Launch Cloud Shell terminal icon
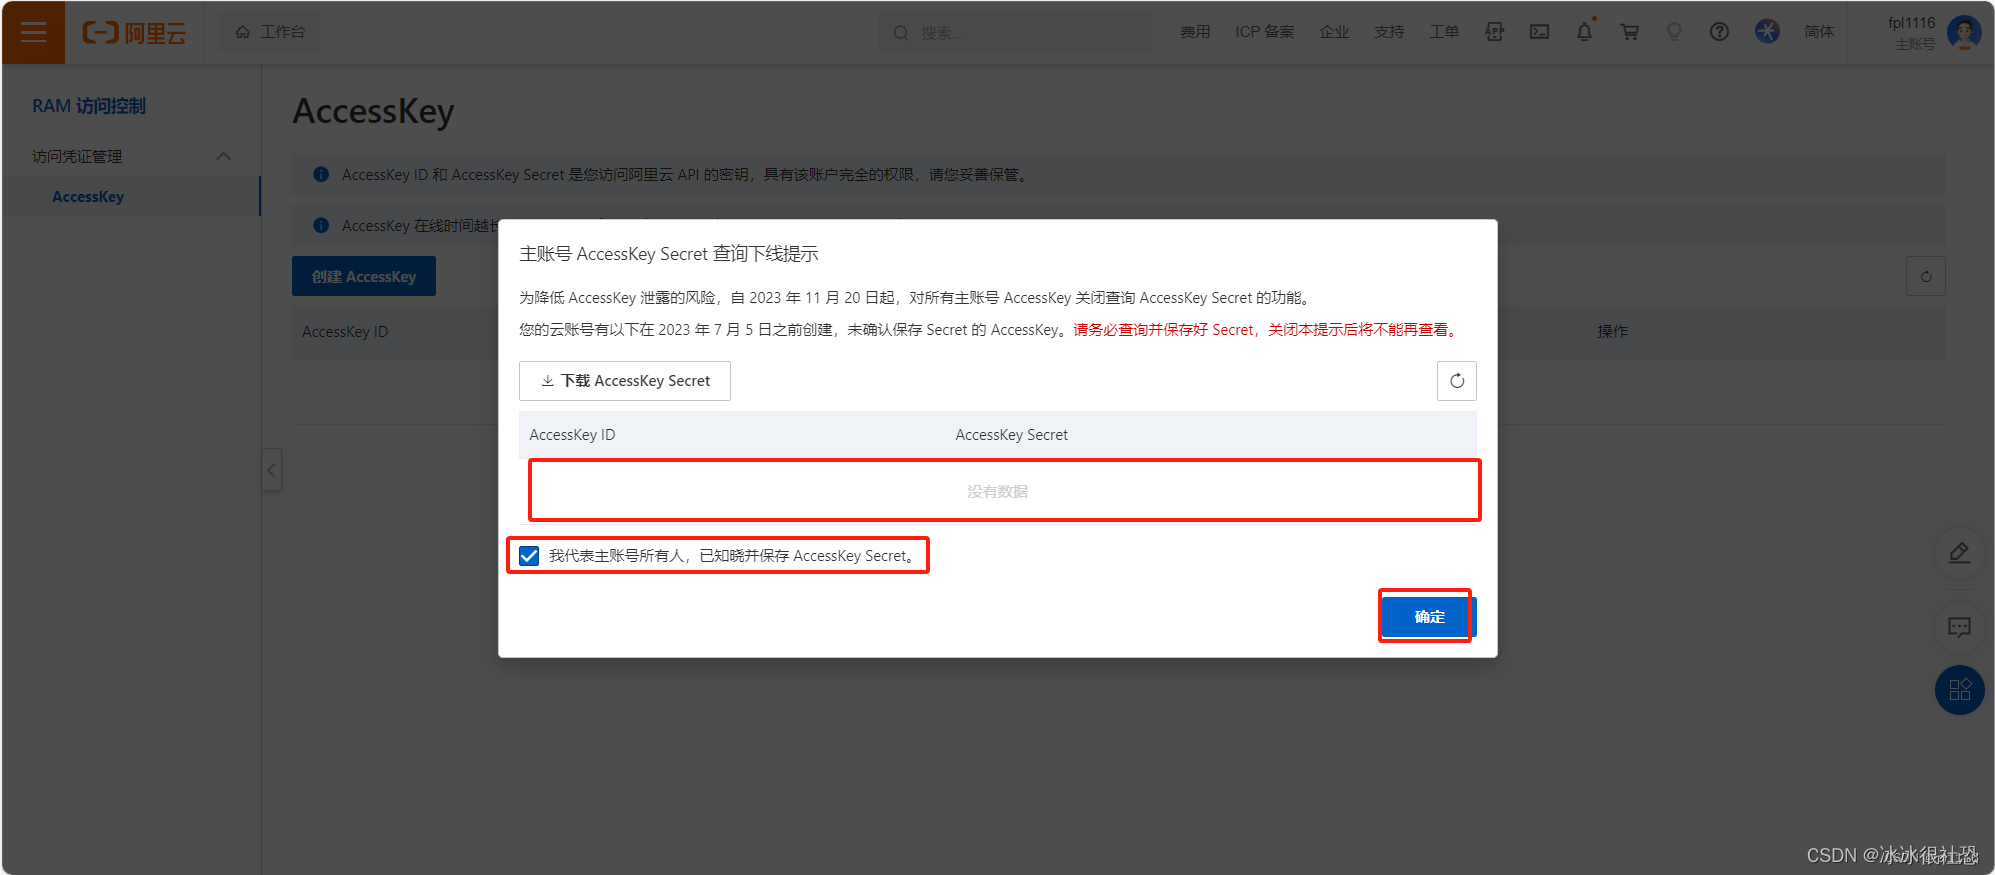This screenshot has height=875, width=1995. (x=1540, y=32)
